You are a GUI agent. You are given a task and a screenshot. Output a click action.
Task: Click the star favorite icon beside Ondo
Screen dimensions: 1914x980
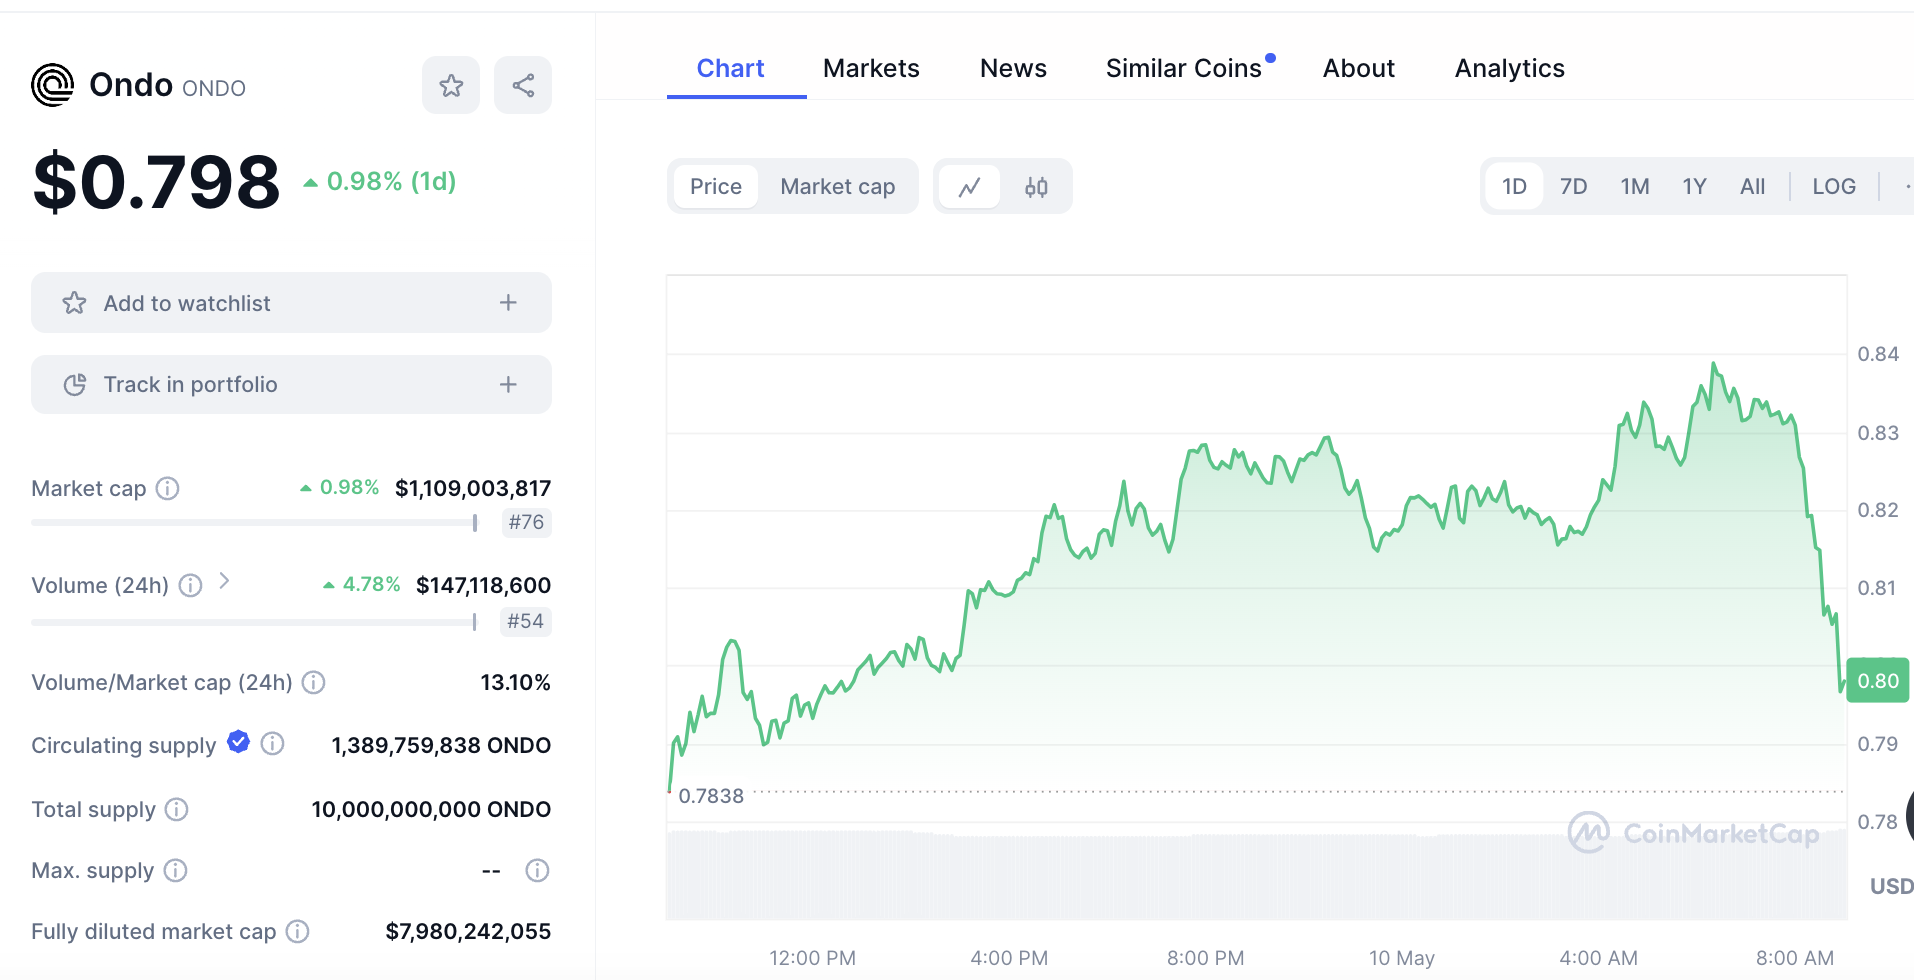(x=451, y=86)
